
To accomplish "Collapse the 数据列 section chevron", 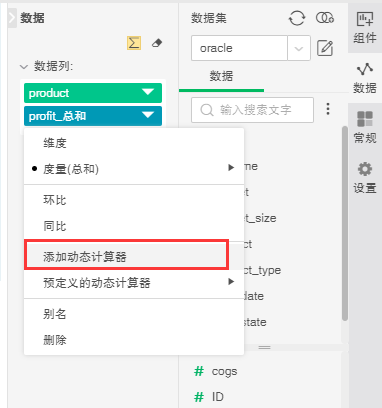I will coord(24,67).
